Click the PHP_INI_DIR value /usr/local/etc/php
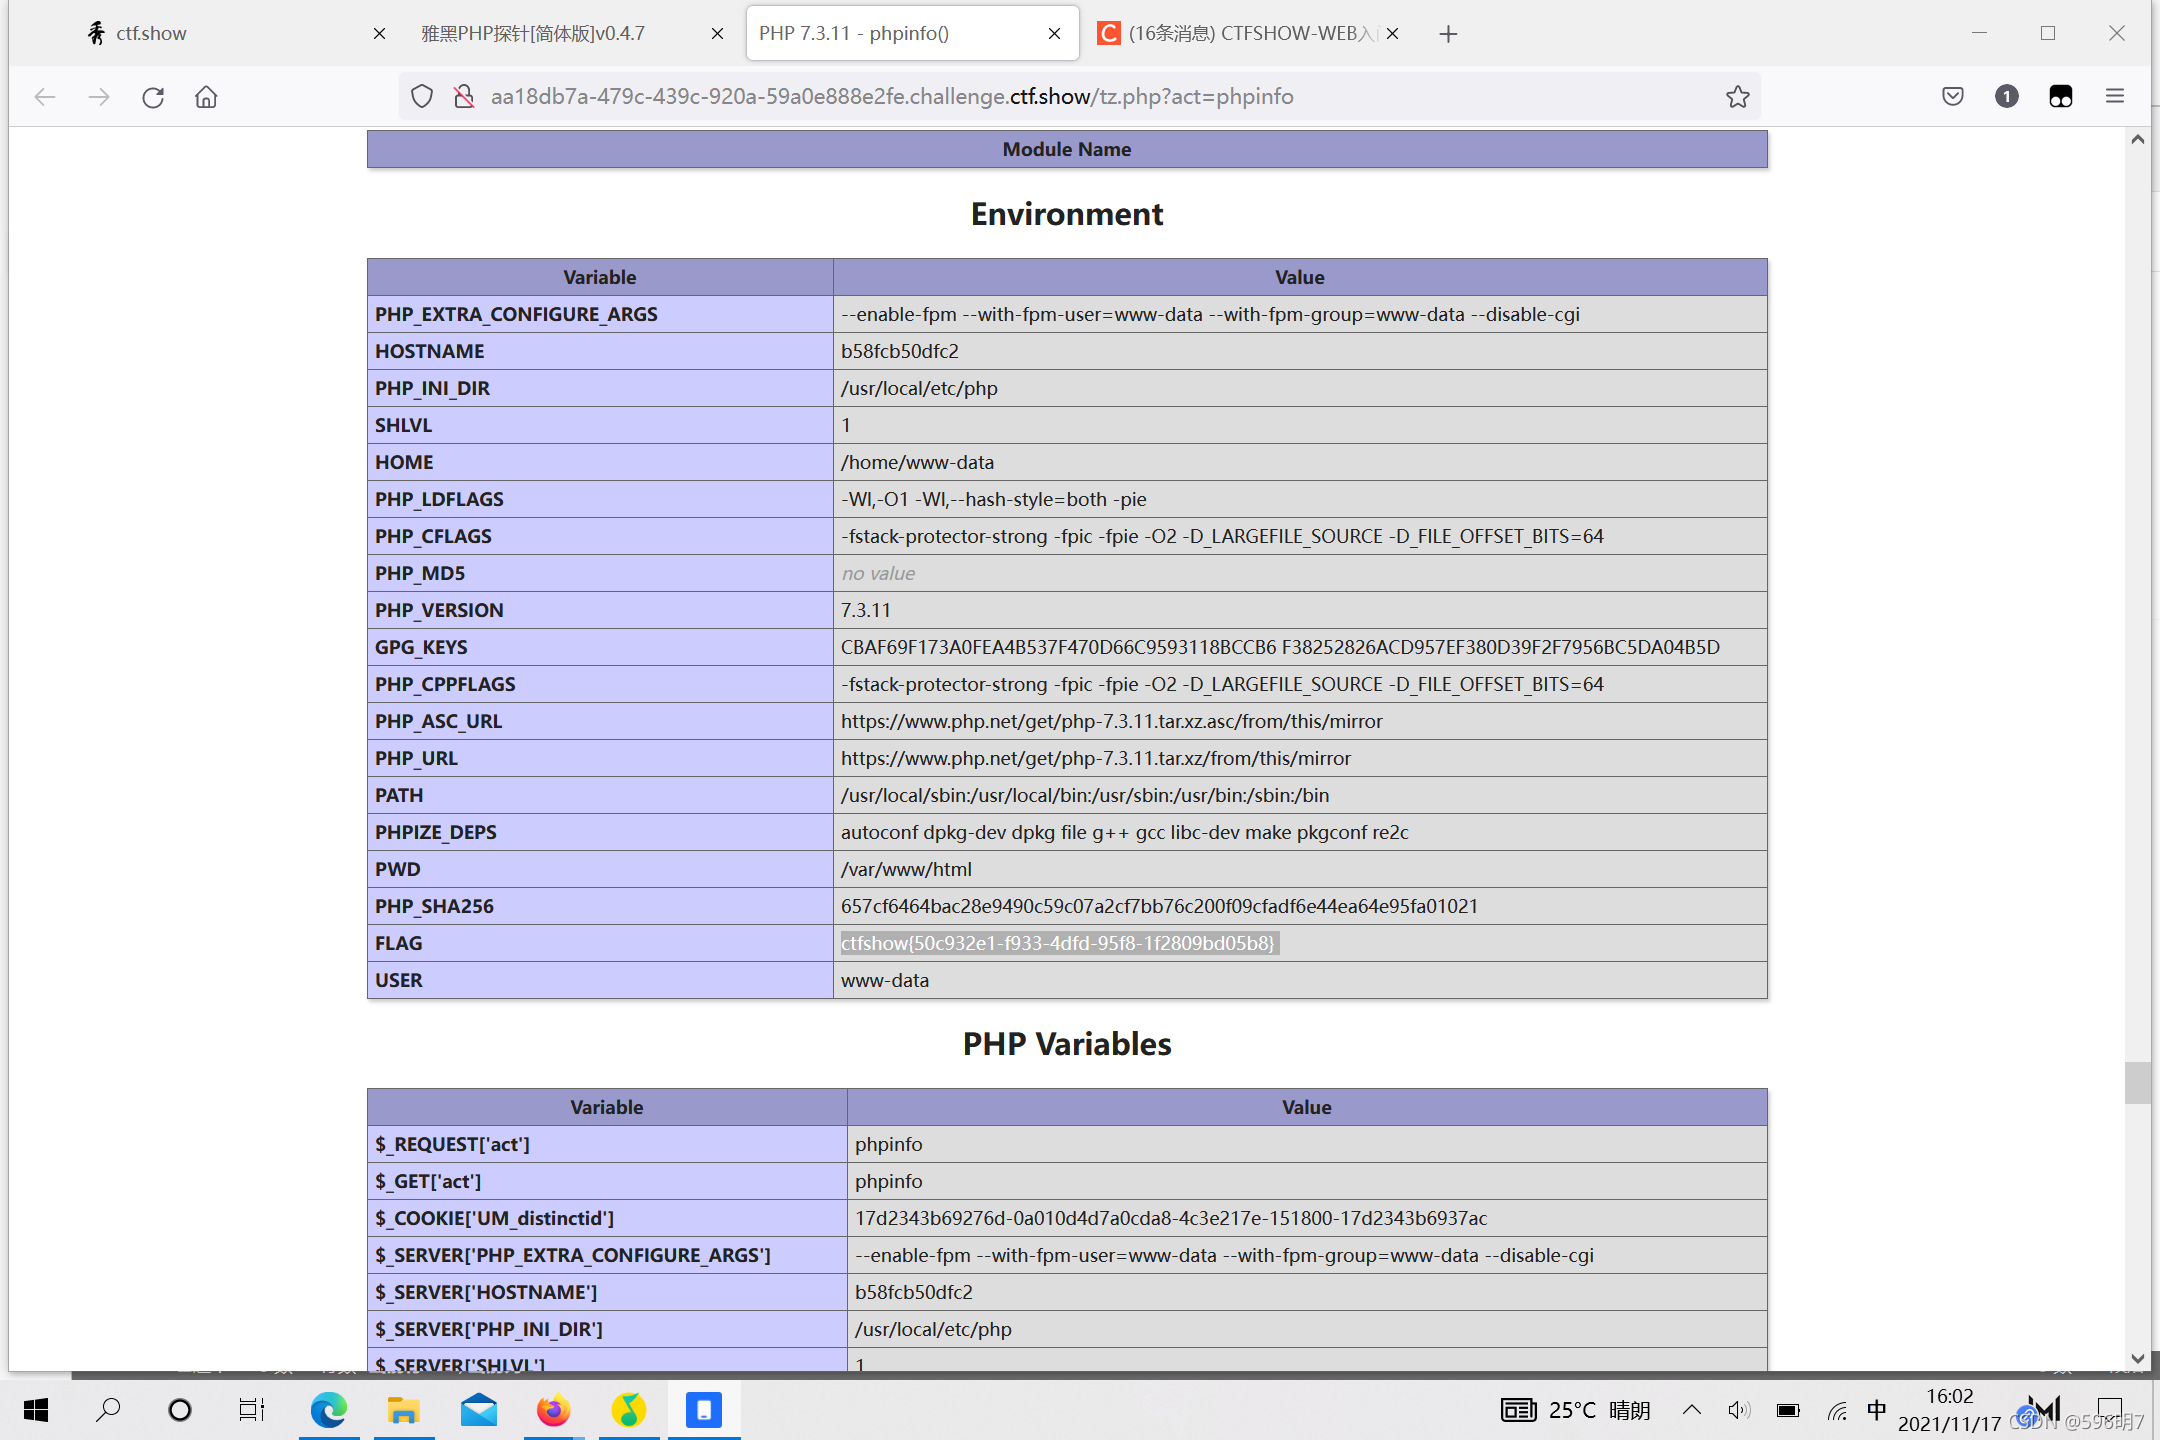The height and width of the screenshot is (1440, 2160). click(919, 389)
